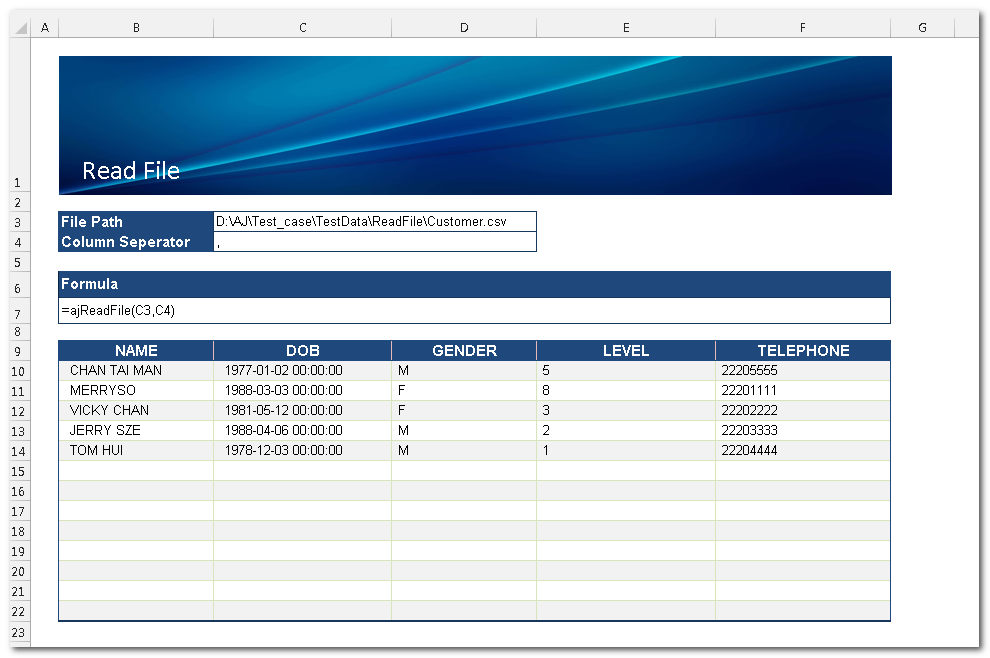
Task: Select column G header
Action: tap(922, 28)
